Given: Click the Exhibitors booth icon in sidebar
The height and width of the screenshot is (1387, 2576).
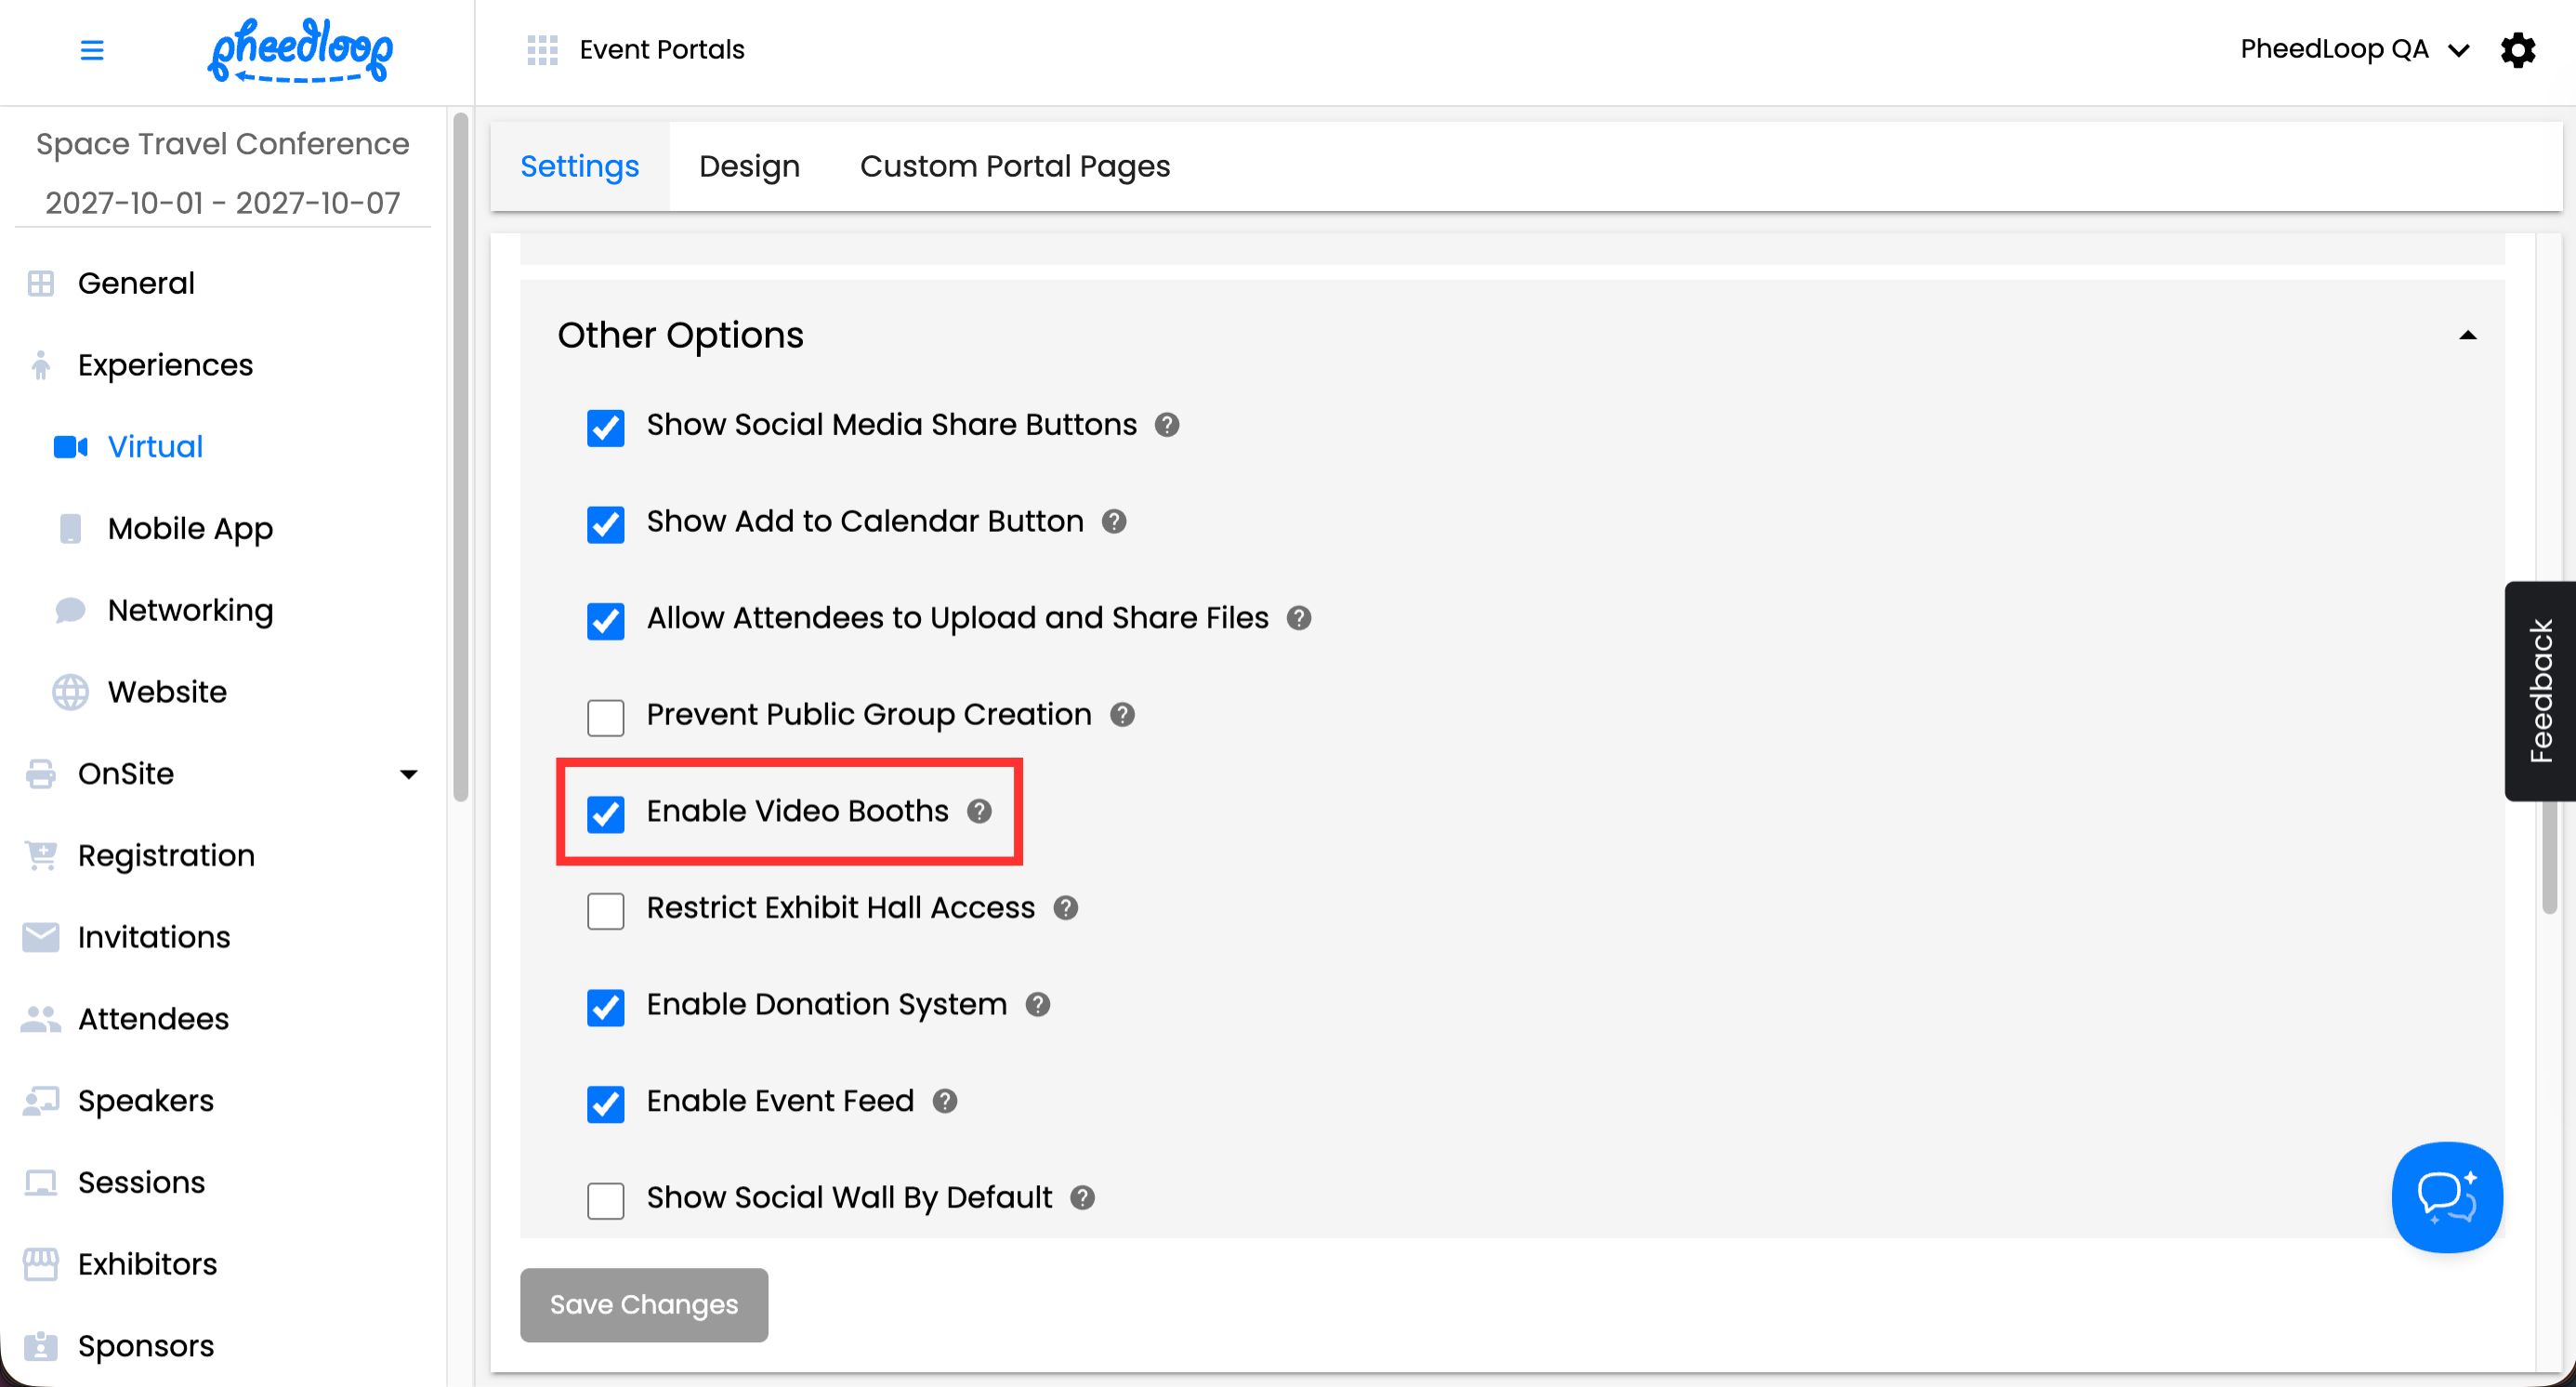Looking at the screenshot, I should (x=41, y=1264).
